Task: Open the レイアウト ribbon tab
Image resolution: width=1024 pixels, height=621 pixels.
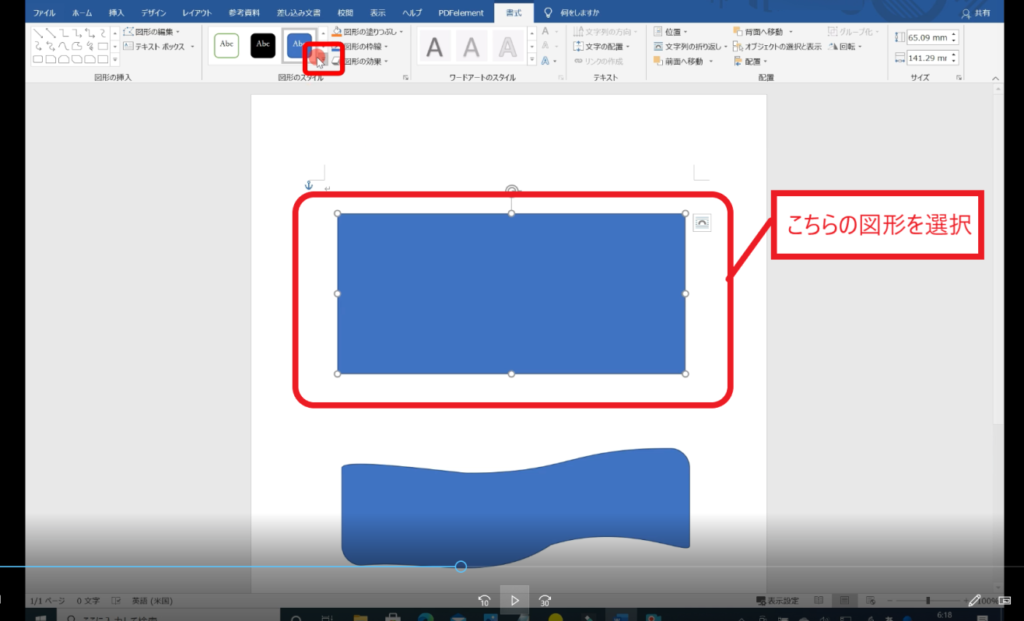Action: tap(196, 13)
